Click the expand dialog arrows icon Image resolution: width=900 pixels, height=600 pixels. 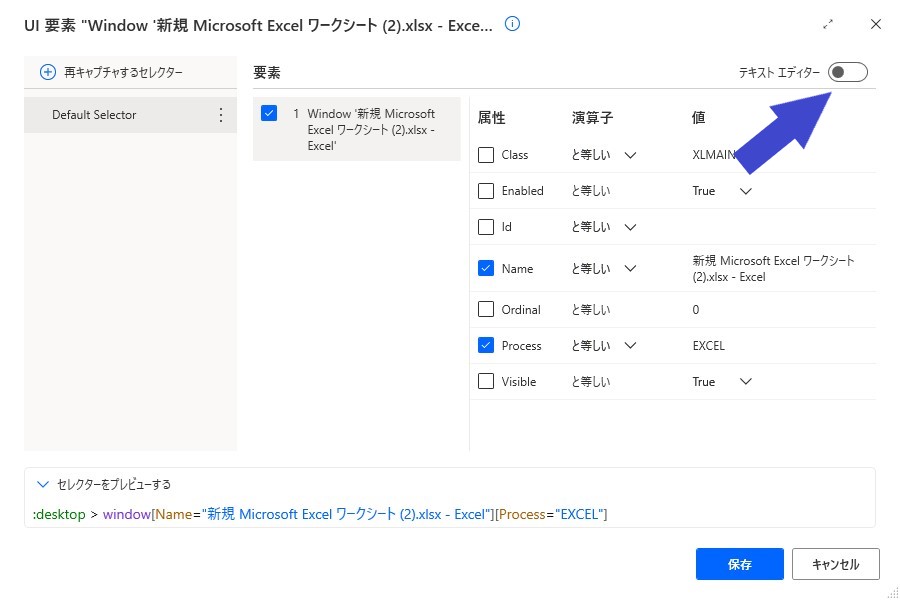[828, 25]
